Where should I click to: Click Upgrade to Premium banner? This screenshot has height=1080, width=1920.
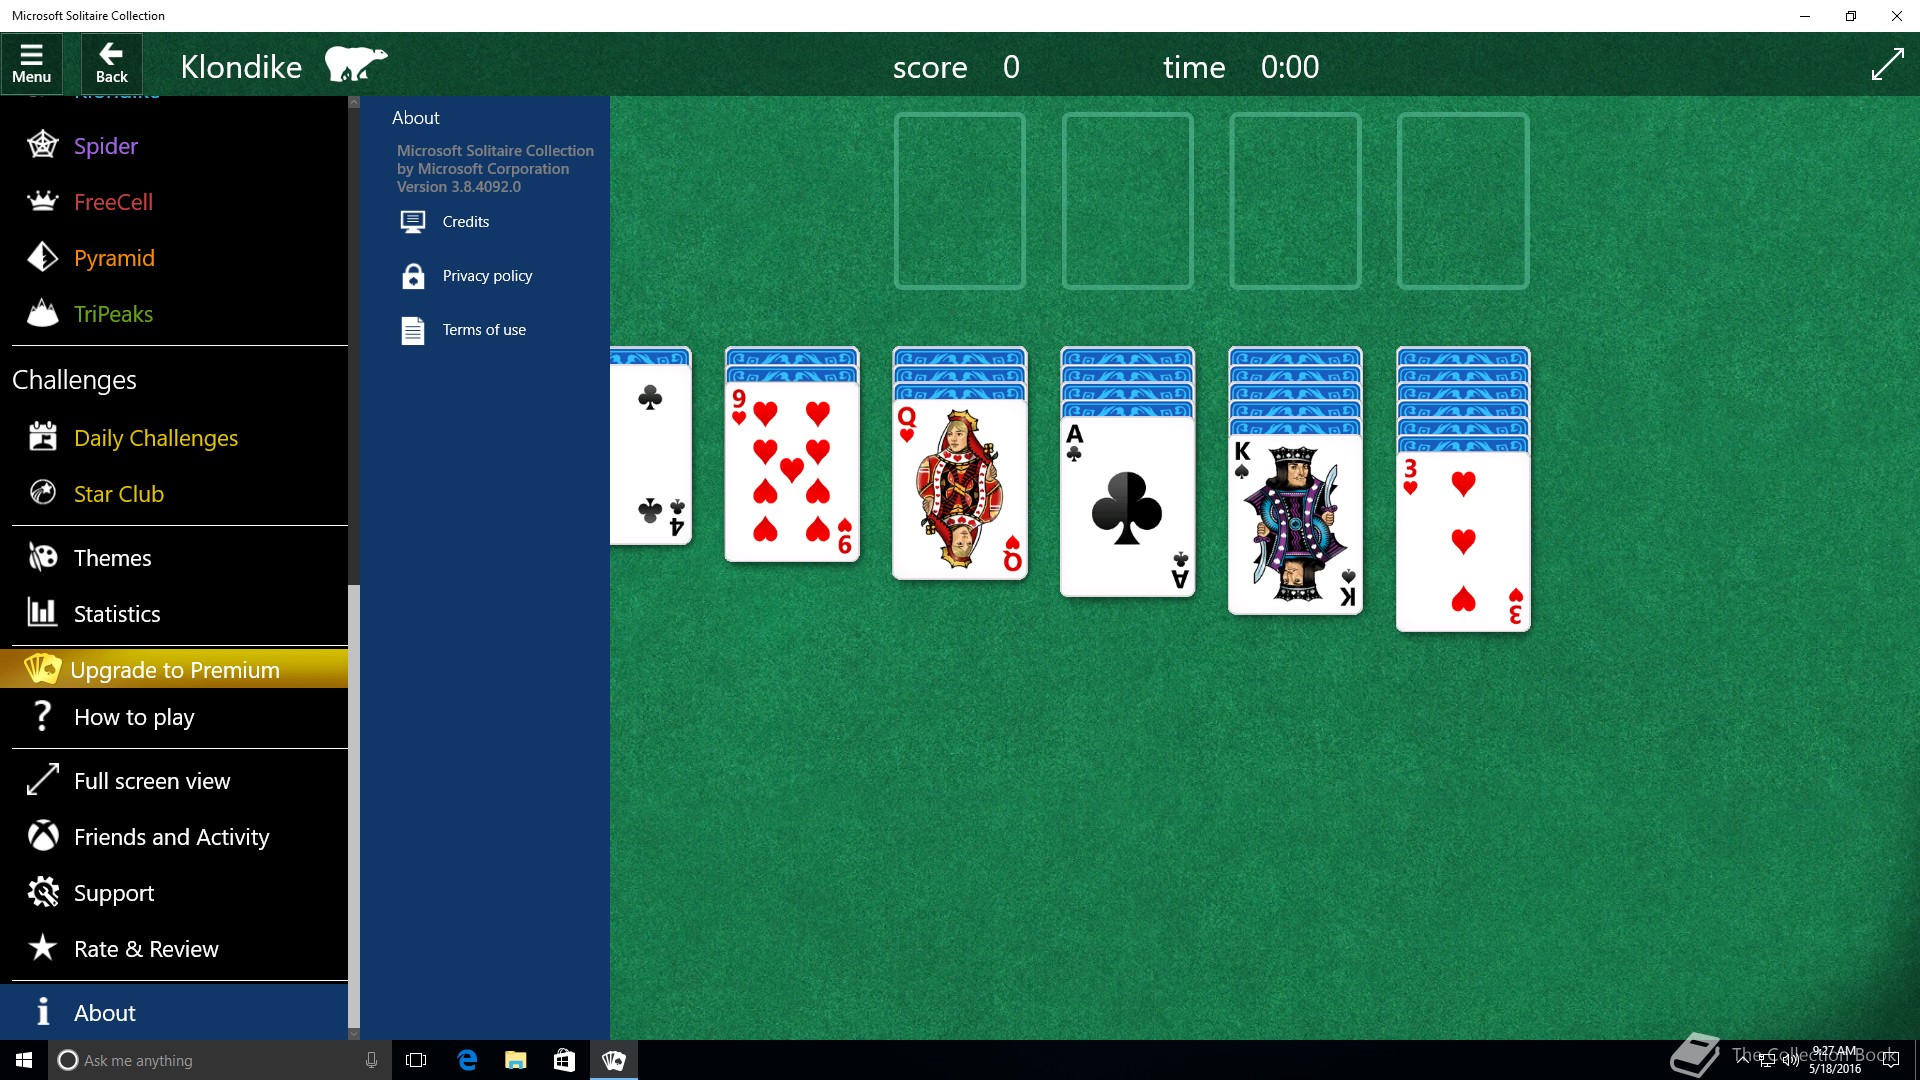pyautogui.click(x=174, y=669)
